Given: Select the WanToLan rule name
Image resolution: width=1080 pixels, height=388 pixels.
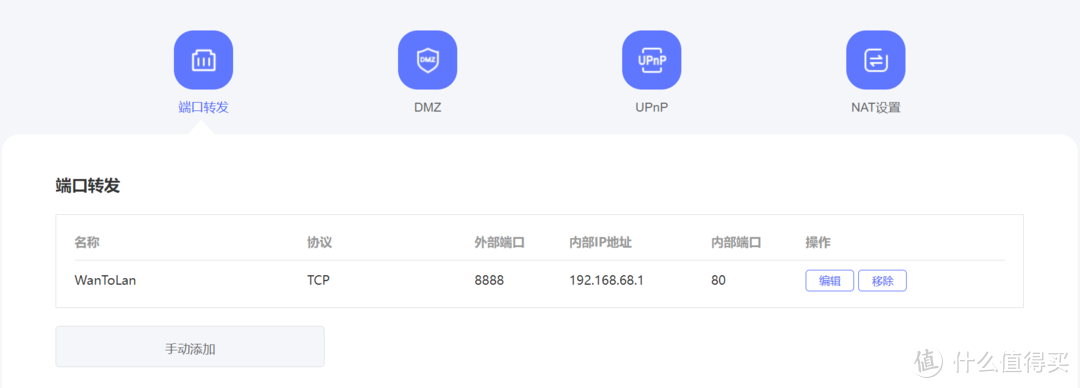Looking at the screenshot, I should click(105, 280).
